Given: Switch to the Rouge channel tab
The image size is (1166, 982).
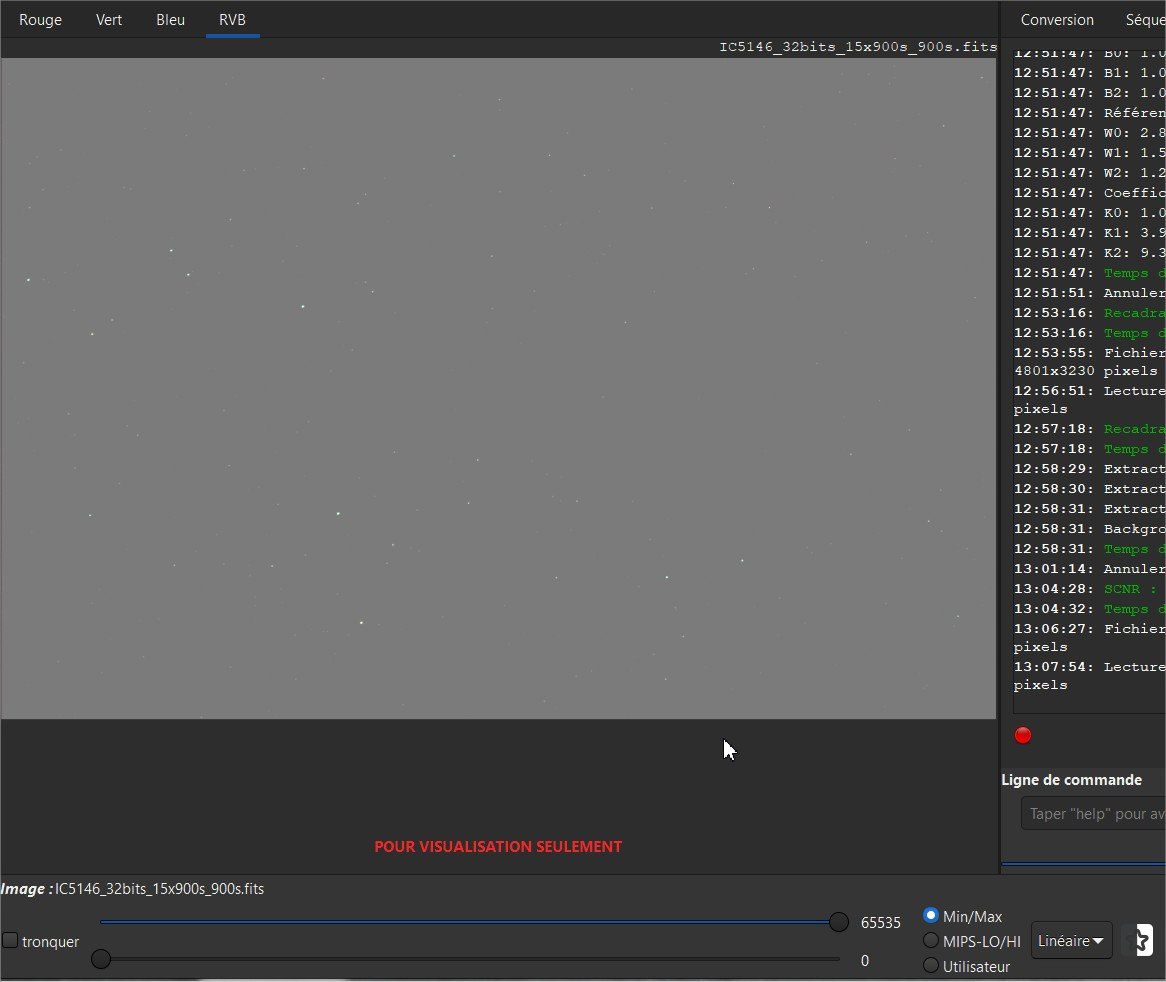Looking at the screenshot, I should click(40, 20).
